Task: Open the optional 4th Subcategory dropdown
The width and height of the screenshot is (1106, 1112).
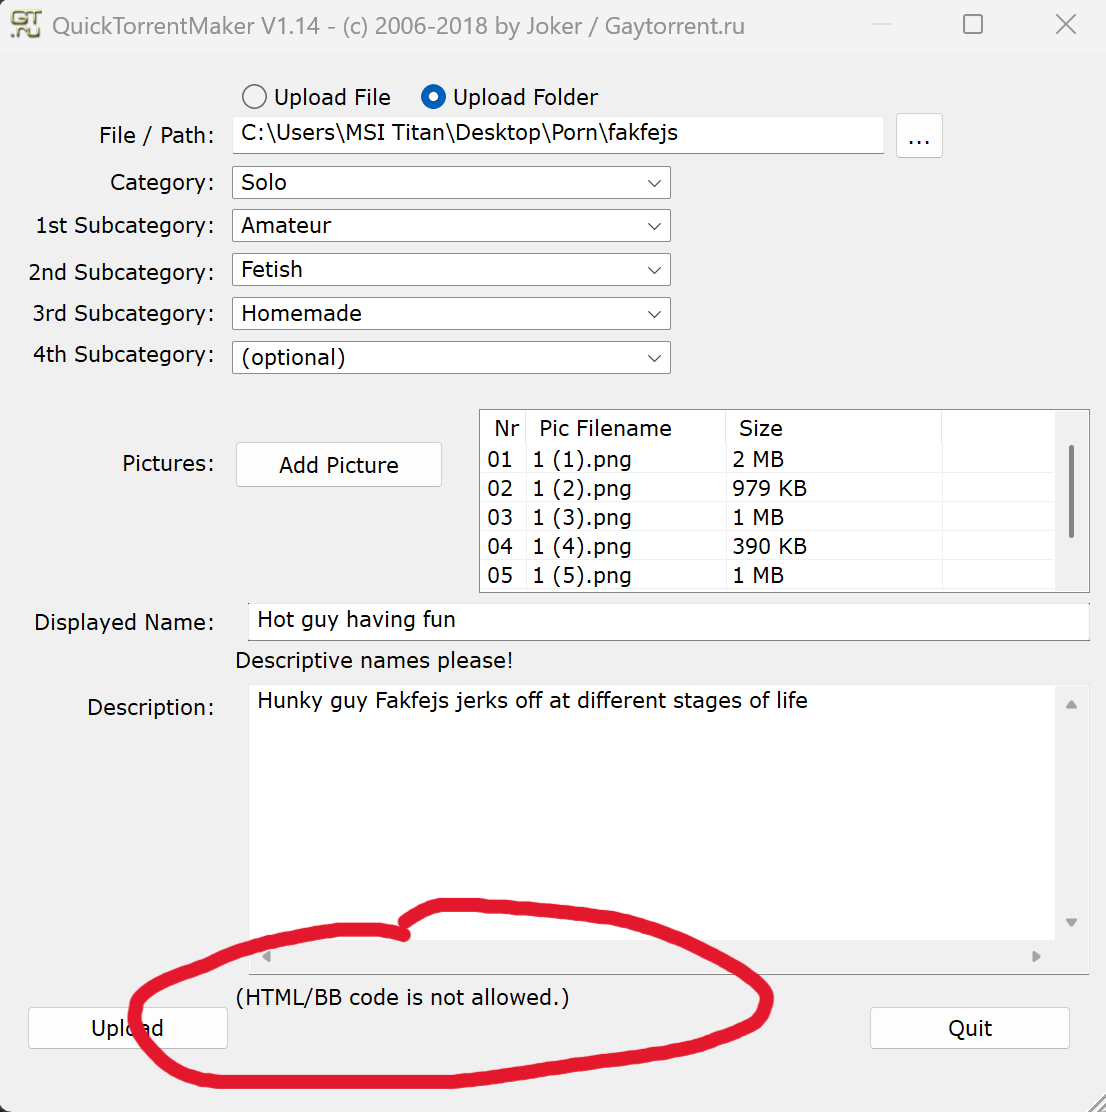Action: pos(654,358)
